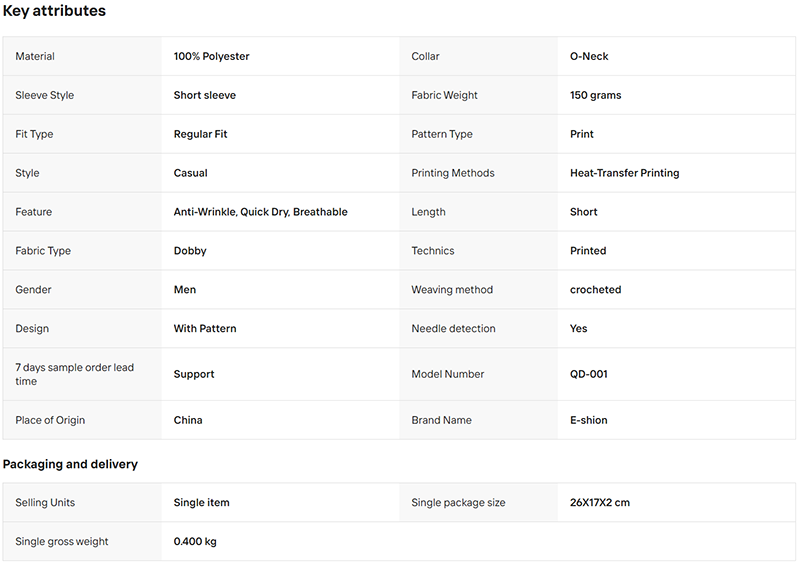Click the 150 grams fabric weight
Viewport: 800px width, 565px height.
595,95
